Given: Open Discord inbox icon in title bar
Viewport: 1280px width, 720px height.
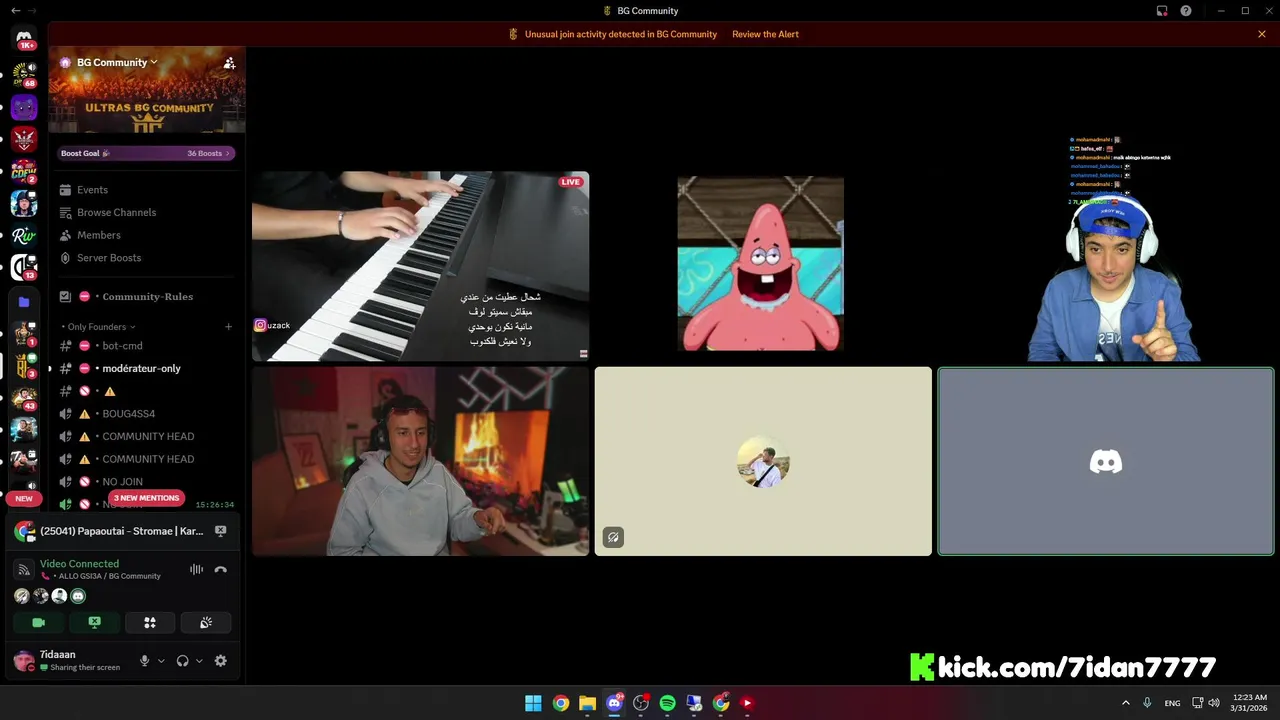Looking at the screenshot, I should (1162, 11).
